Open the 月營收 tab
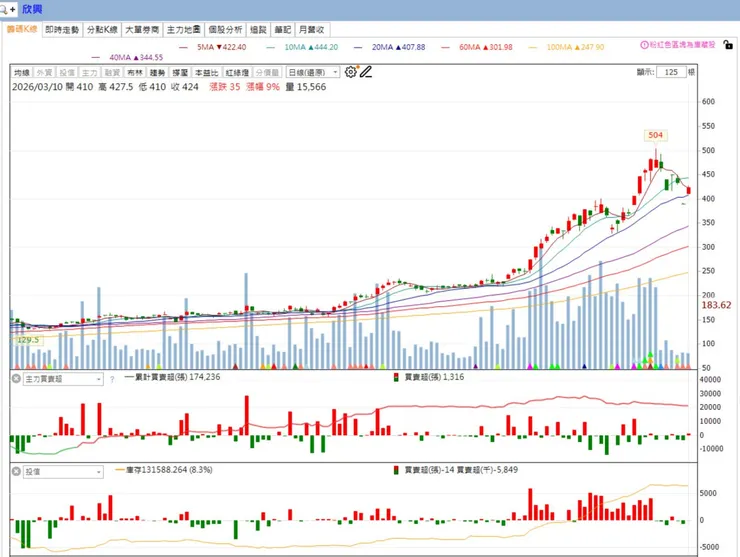 click(x=312, y=30)
